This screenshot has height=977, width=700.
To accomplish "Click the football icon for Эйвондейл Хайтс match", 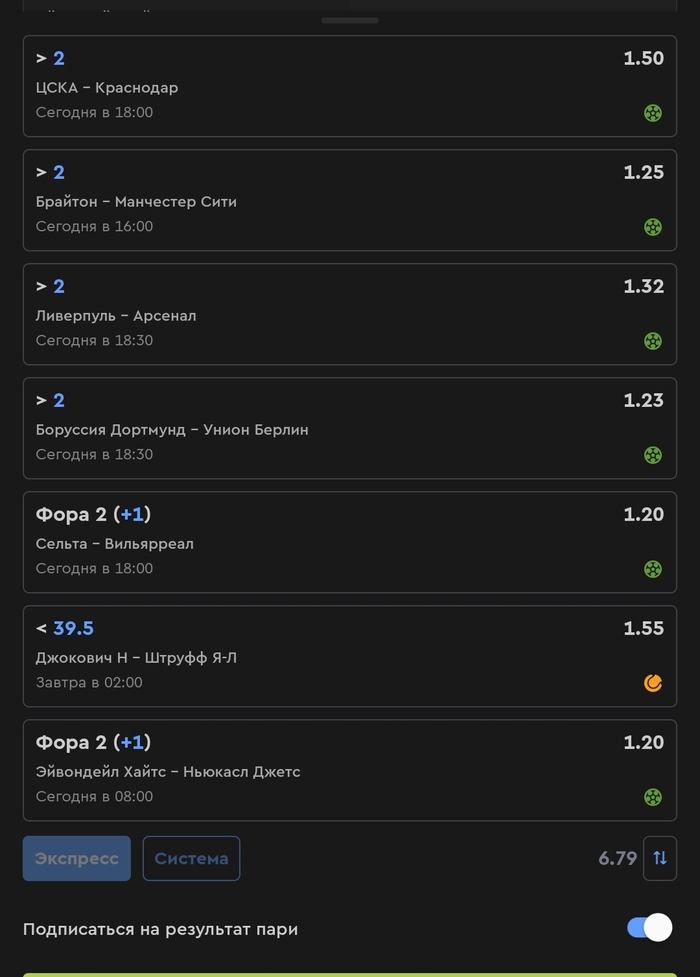I will tap(653, 798).
